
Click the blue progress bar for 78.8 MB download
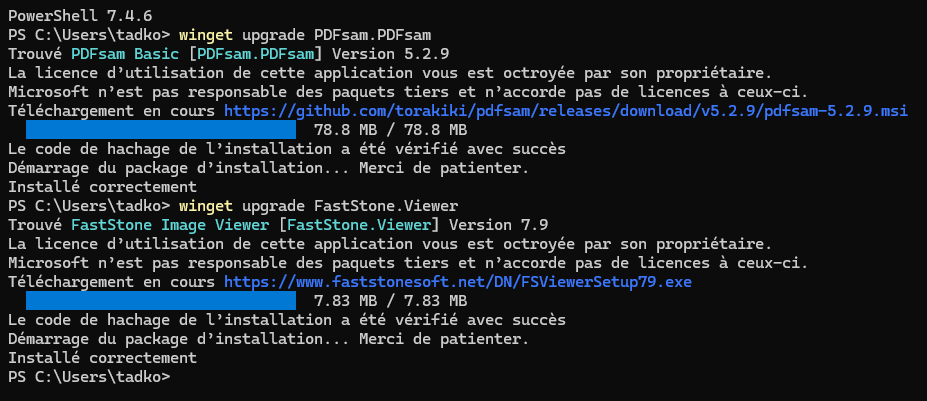[x=161, y=130]
